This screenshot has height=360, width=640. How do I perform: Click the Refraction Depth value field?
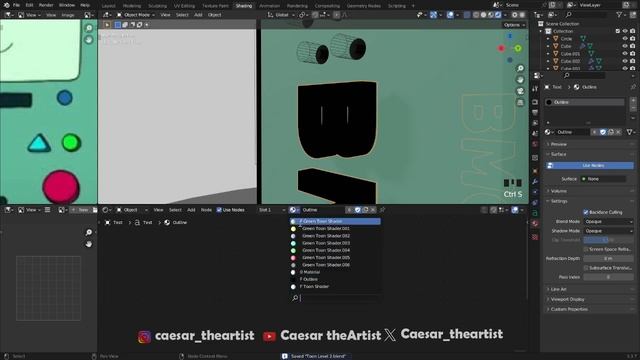click(609, 258)
